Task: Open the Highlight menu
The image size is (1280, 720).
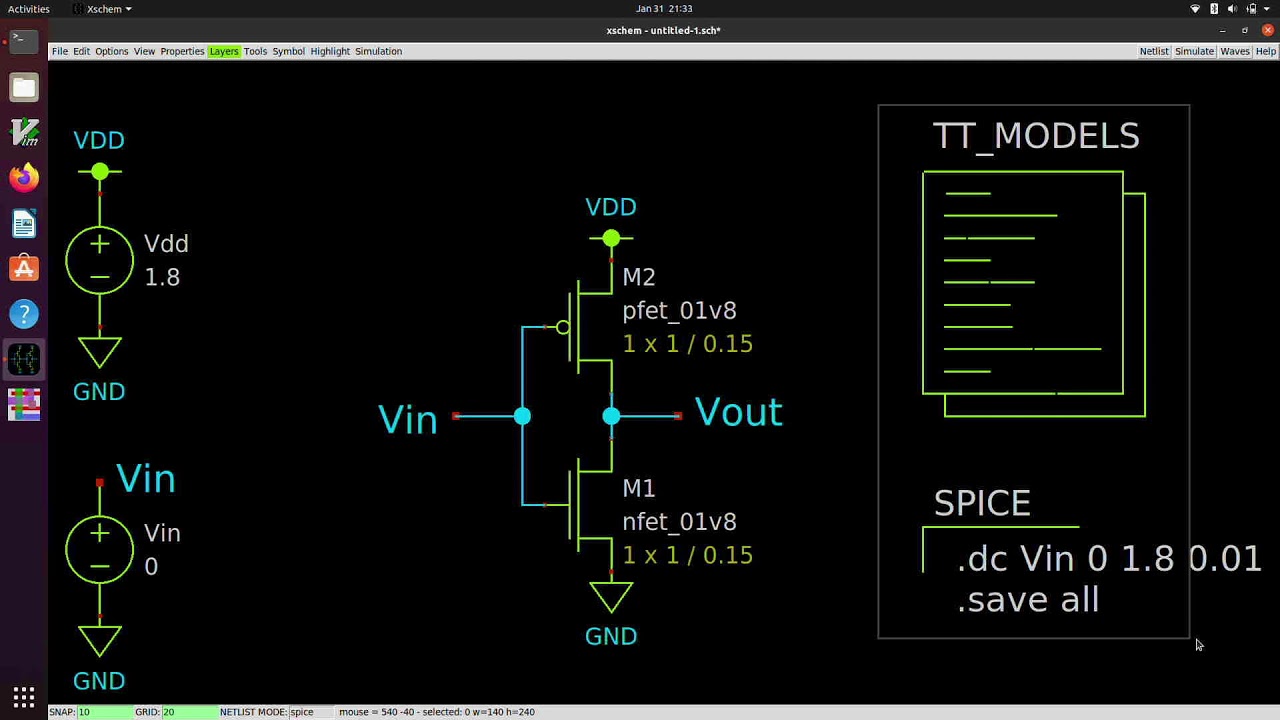Action: tap(330, 51)
